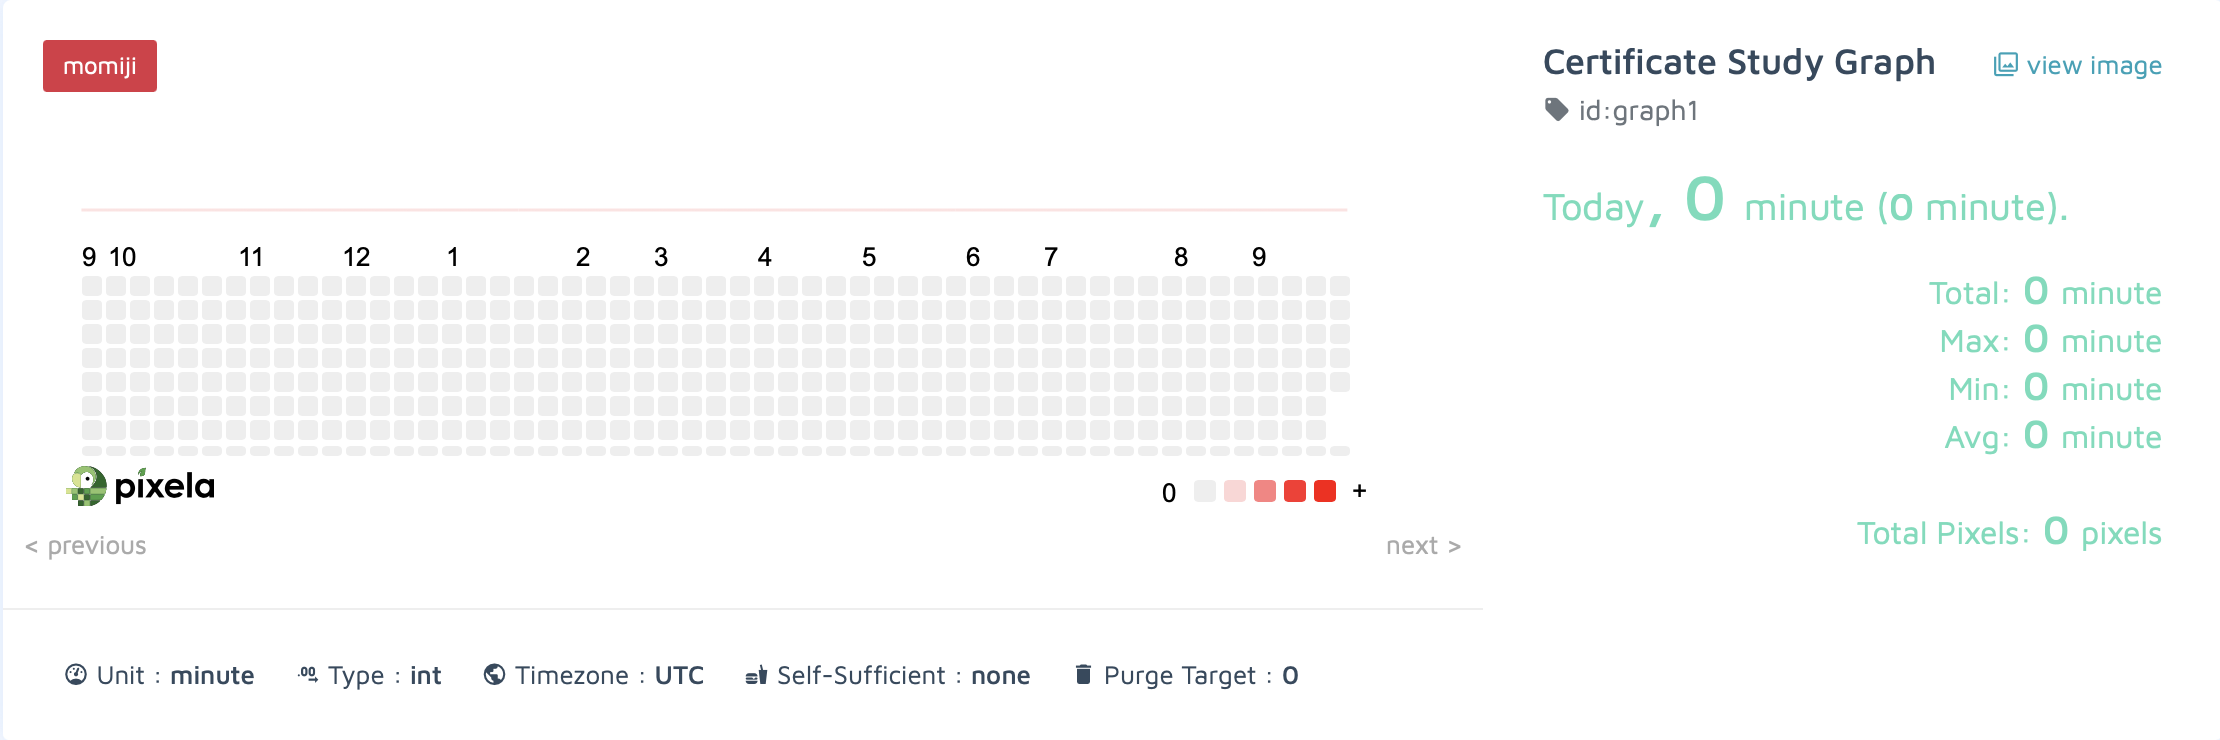The height and width of the screenshot is (740, 2220).
Task: Open the view image link
Action: tap(2093, 66)
